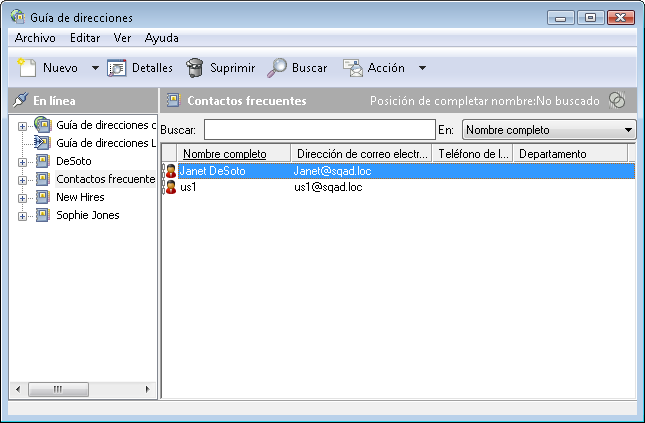The height and width of the screenshot is (423, 645).
Task: Click the Suprimir trash can icon
Action: click(x=195, y=68)
